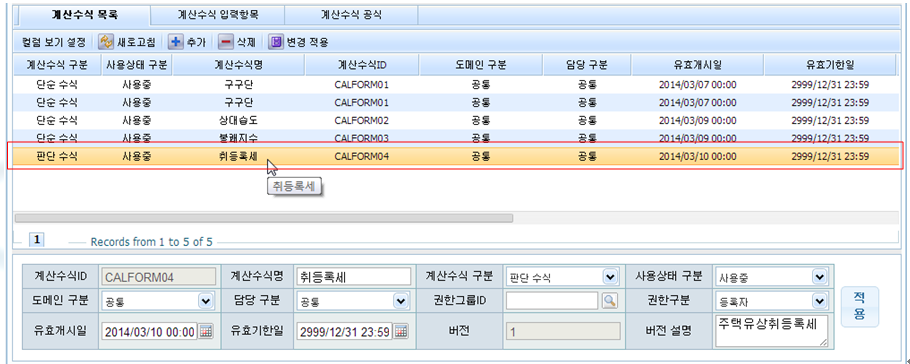Sort by 계산수식ID column header
Screen dimensions: 910x364
click(x=362, y=65)
